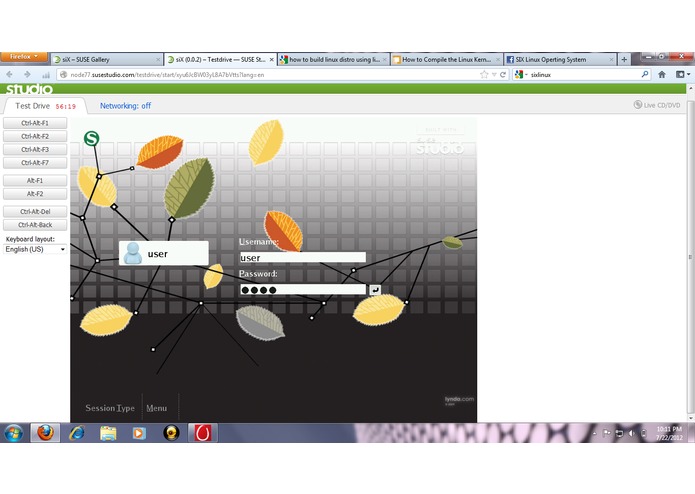Open the Session Type menu
The width and height of the screenshot is (695, 494).
[110, 408]
